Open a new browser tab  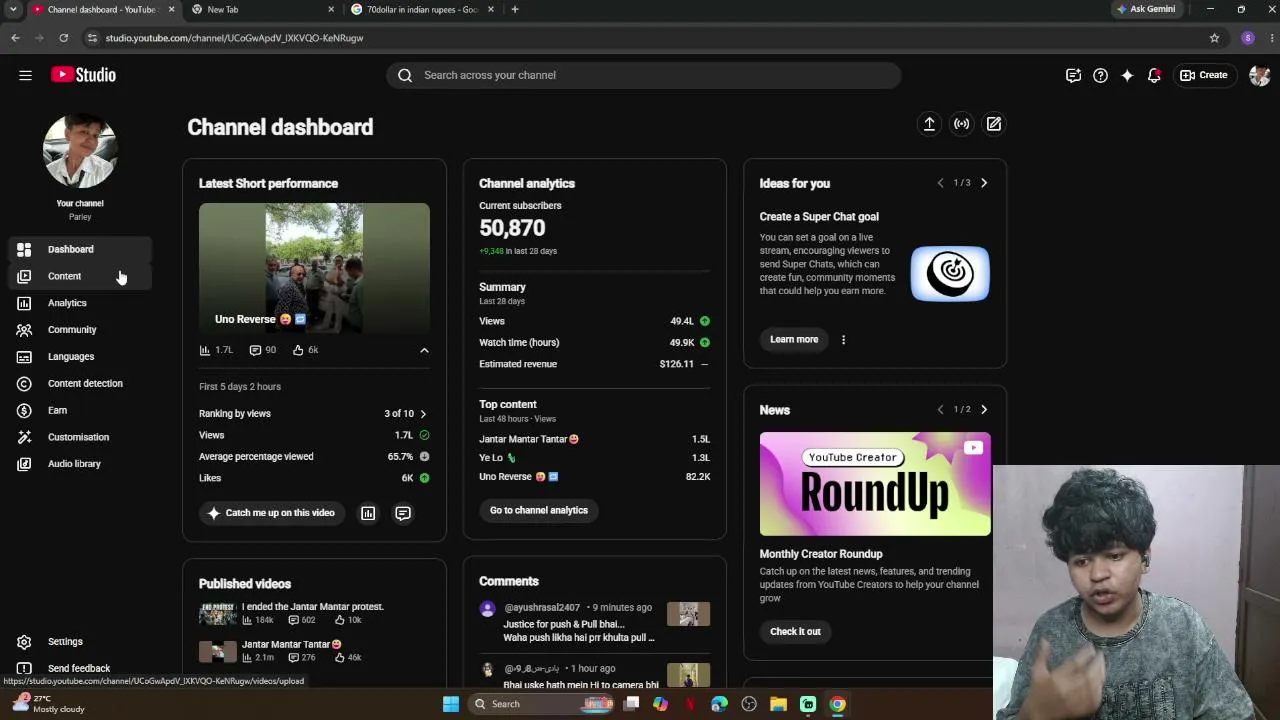(515, 9)
